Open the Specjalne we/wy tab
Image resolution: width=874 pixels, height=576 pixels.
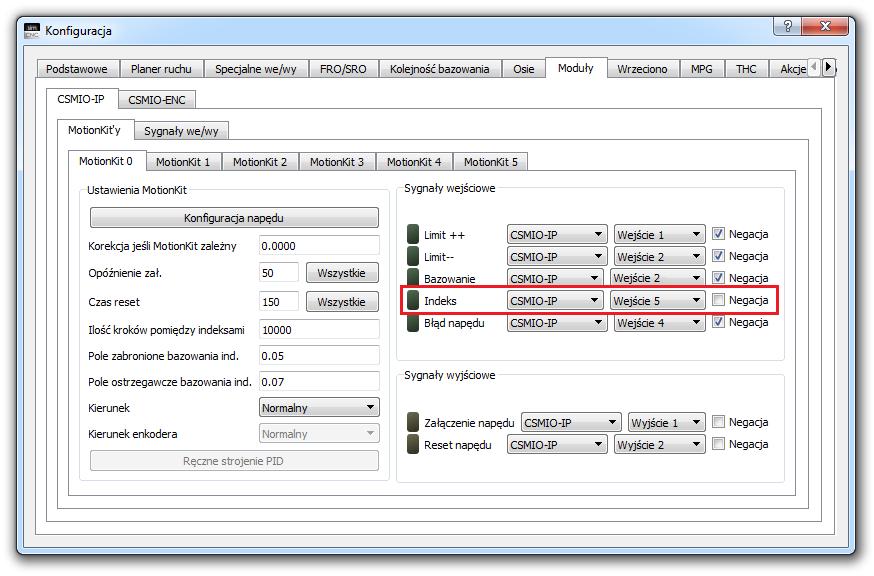256,69
